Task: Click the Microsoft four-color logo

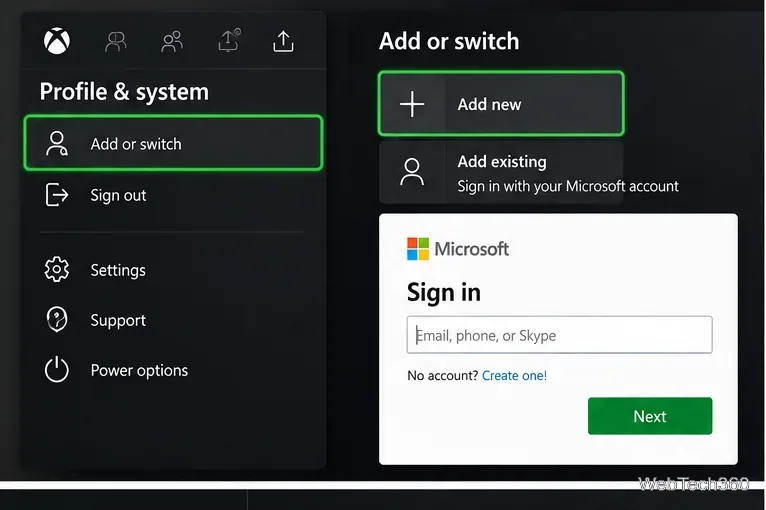Action: click(418, 249)
